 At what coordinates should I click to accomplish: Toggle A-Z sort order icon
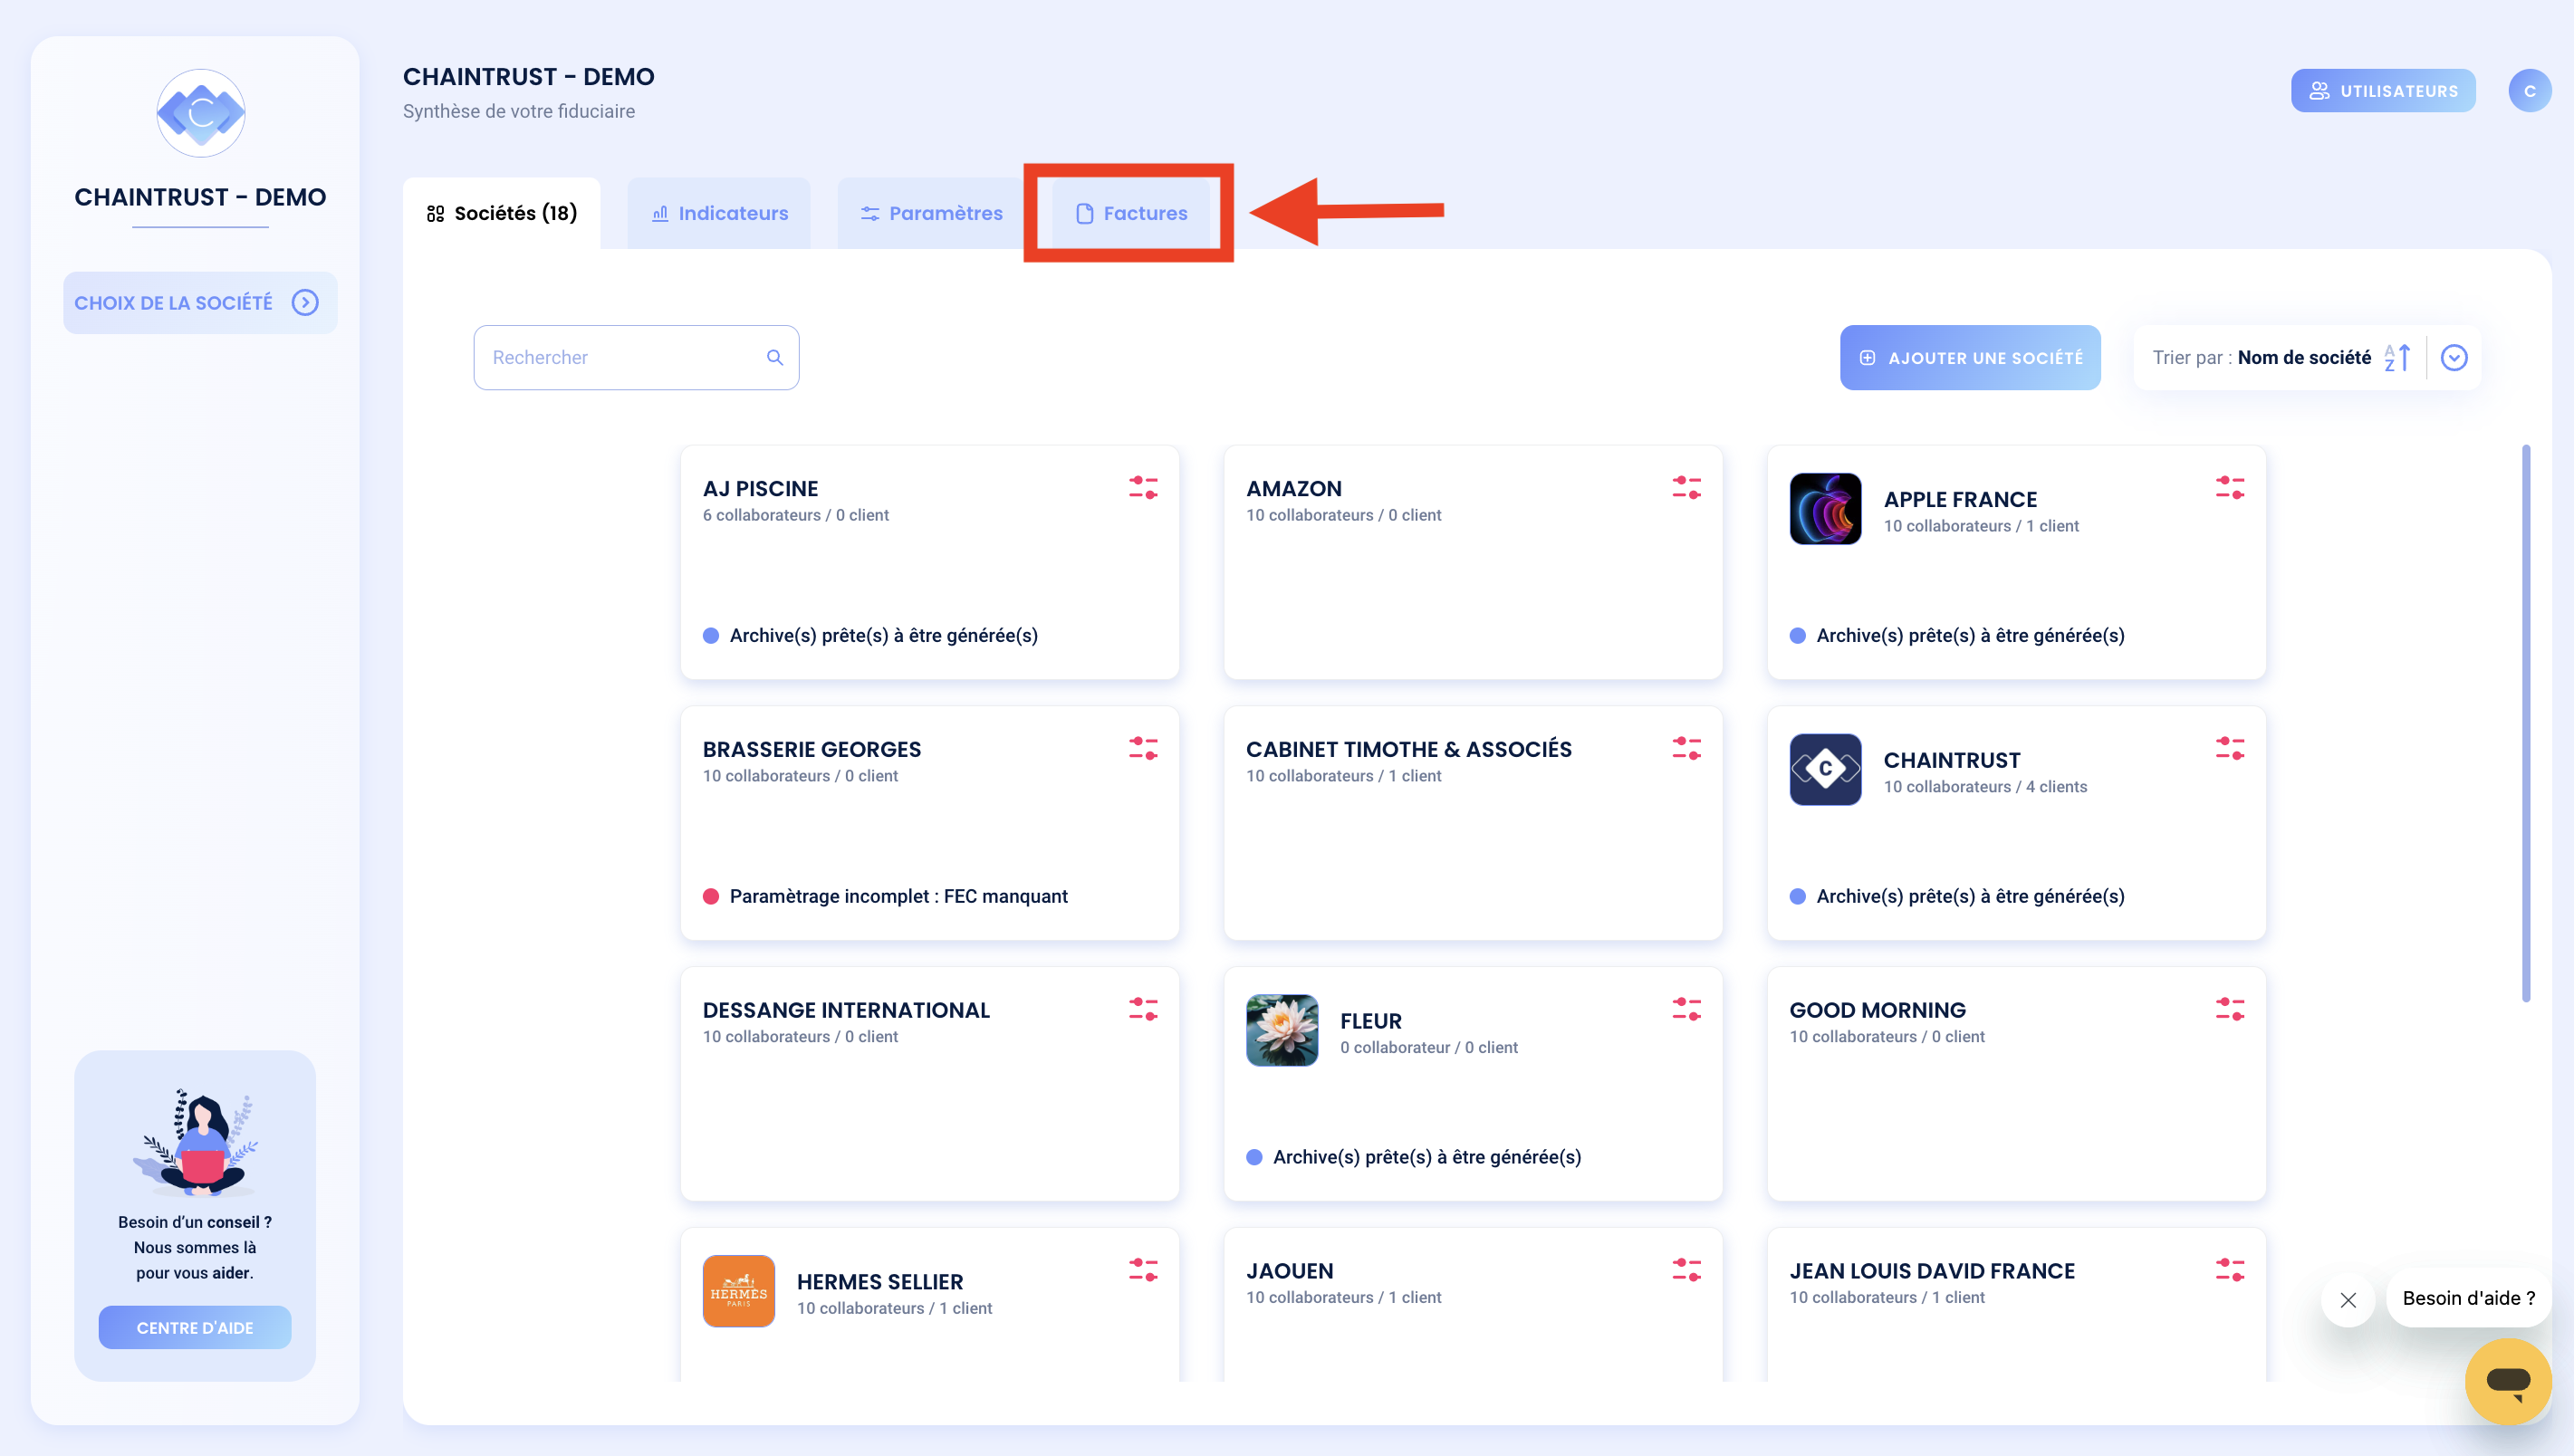2397,357
